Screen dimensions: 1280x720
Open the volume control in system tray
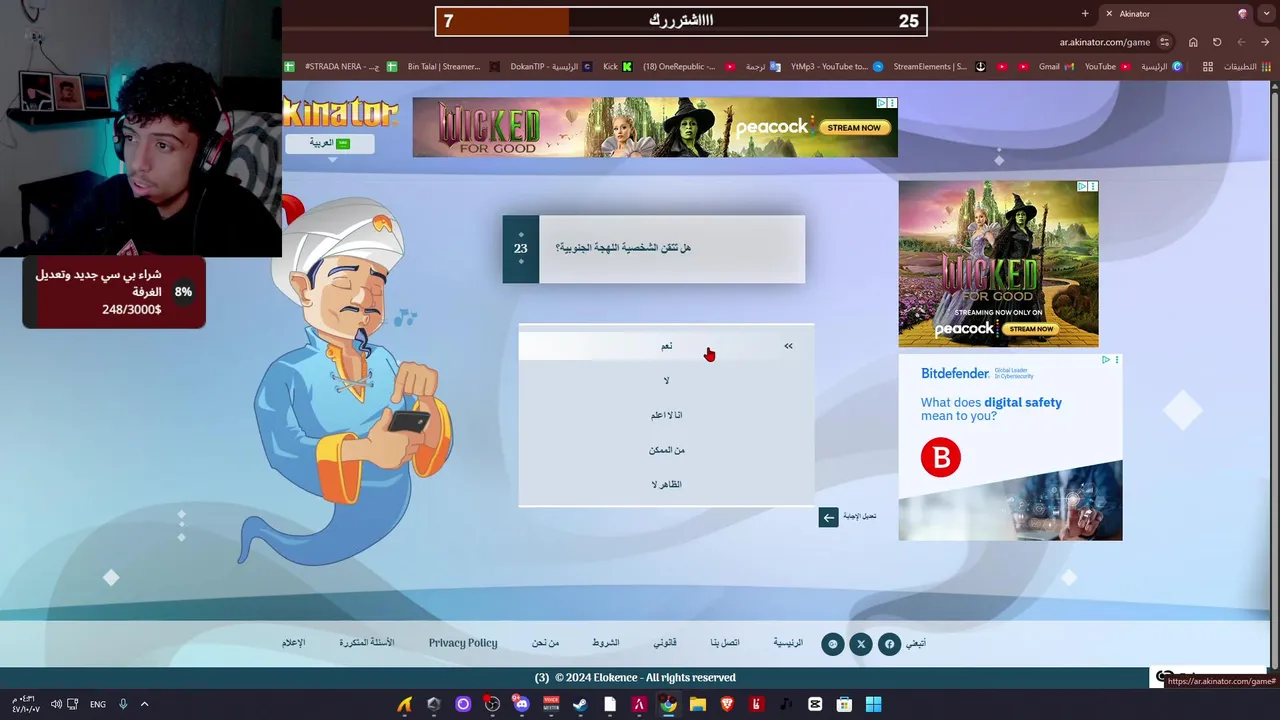(57, 704)
